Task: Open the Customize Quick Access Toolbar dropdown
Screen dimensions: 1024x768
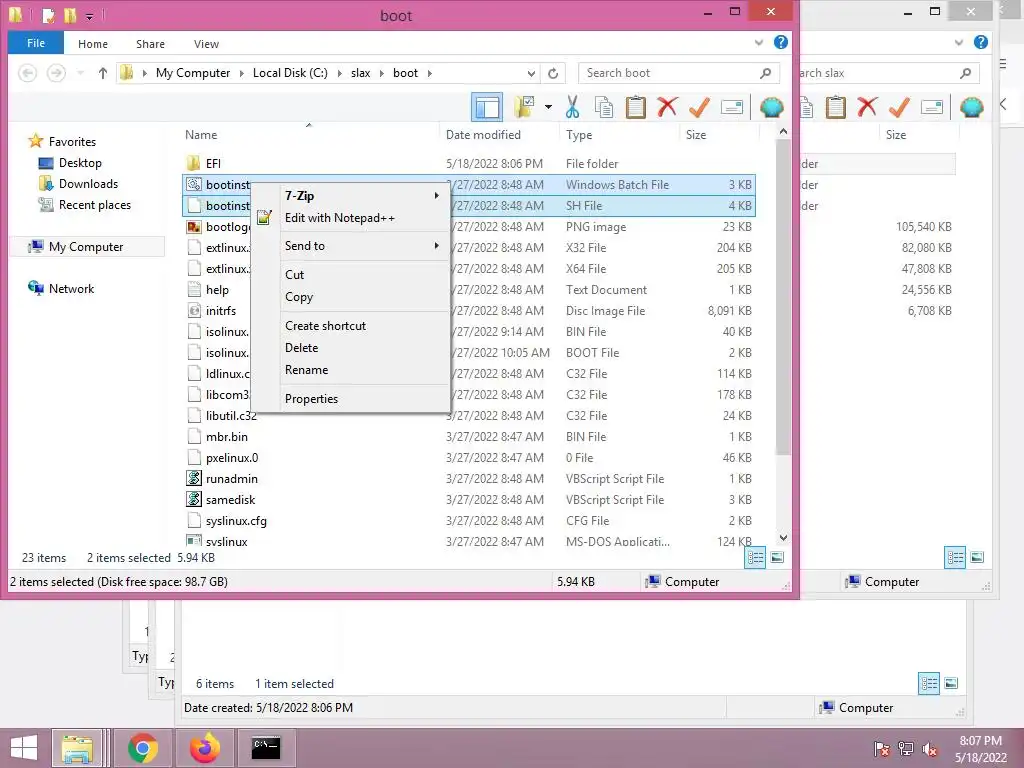Action: 89,16
